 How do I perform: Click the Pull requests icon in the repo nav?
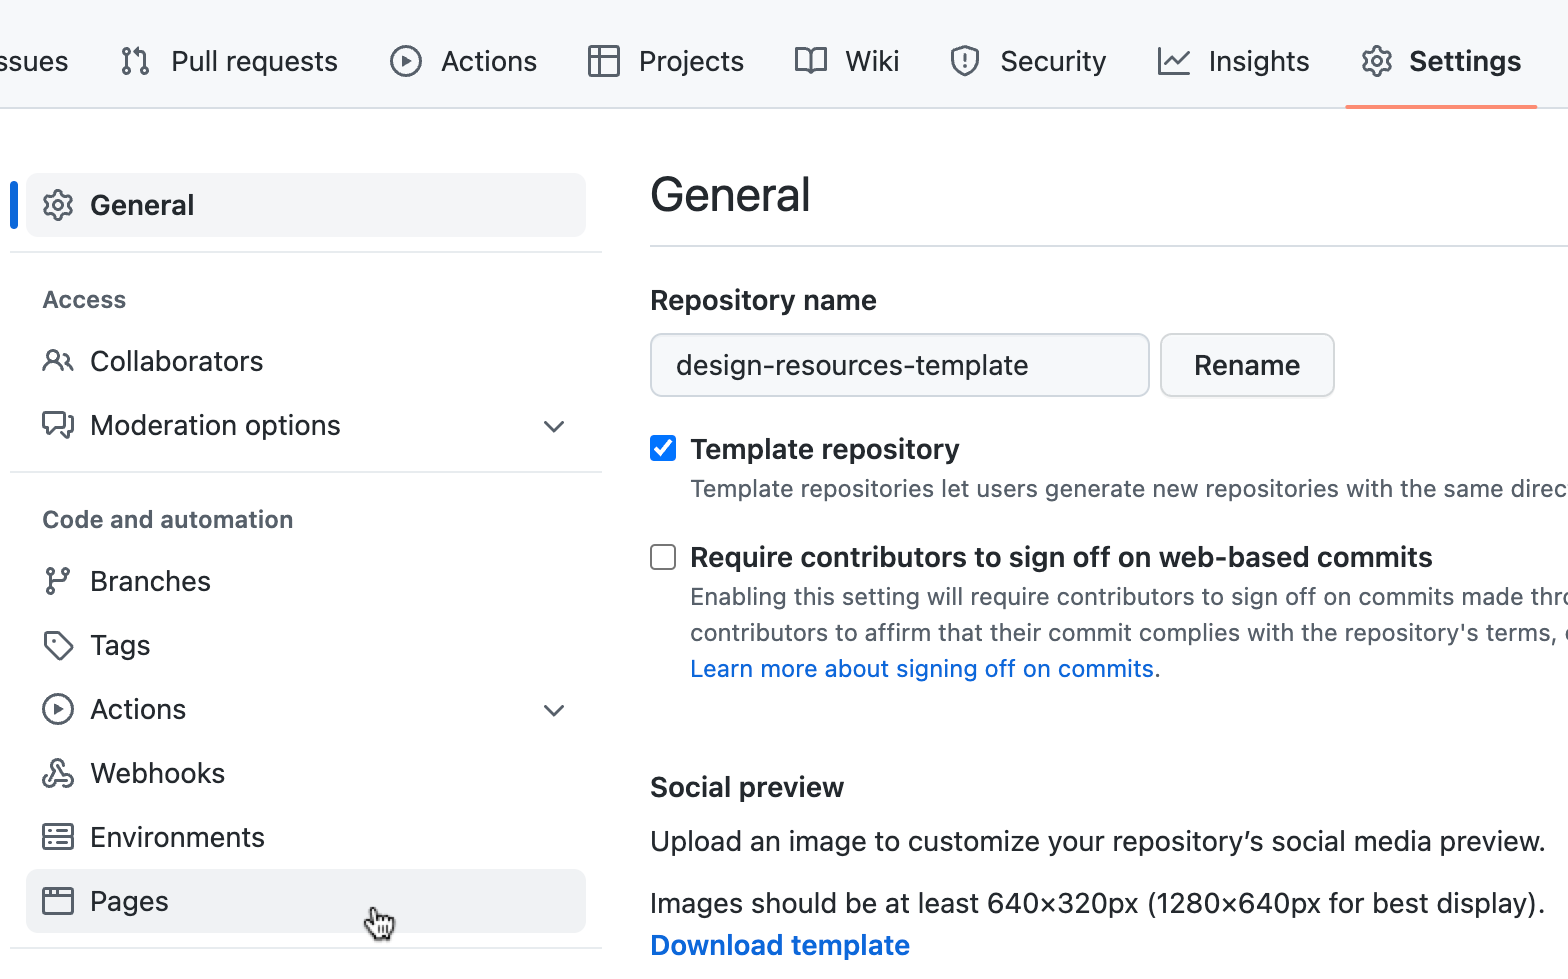tap(135, 61)
